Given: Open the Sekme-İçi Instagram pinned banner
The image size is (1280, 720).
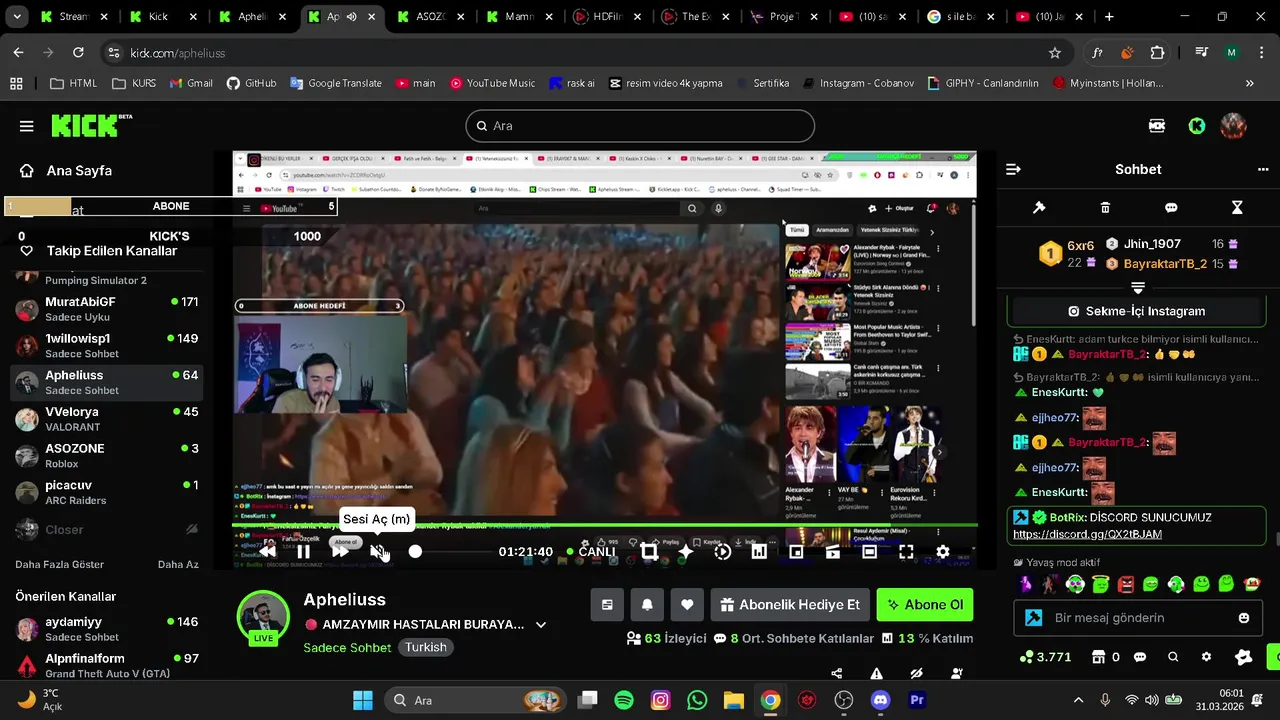Looking at the screenshot, I should pyautogui.click(x=1136, y=311).
